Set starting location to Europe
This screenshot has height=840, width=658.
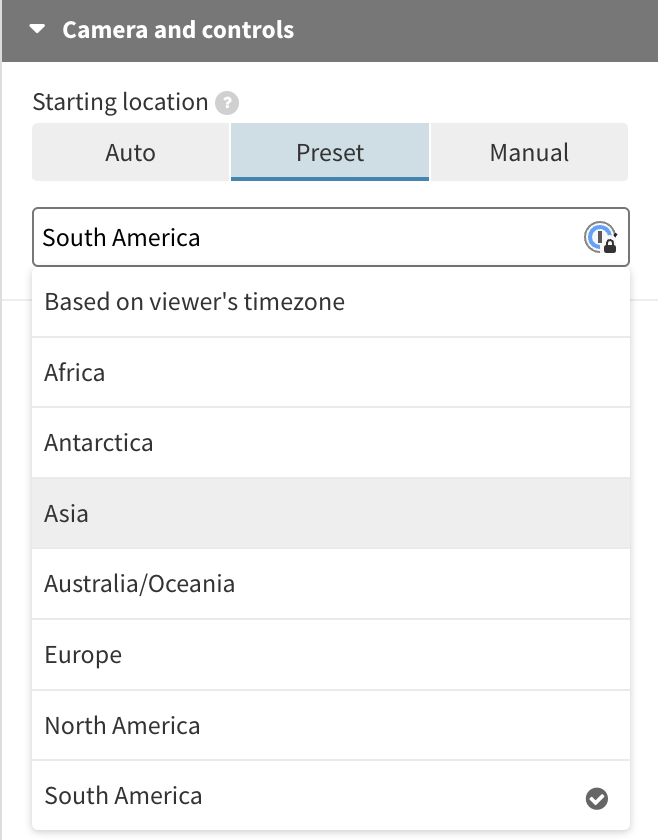pyautogui.click(x=83, y=655)
